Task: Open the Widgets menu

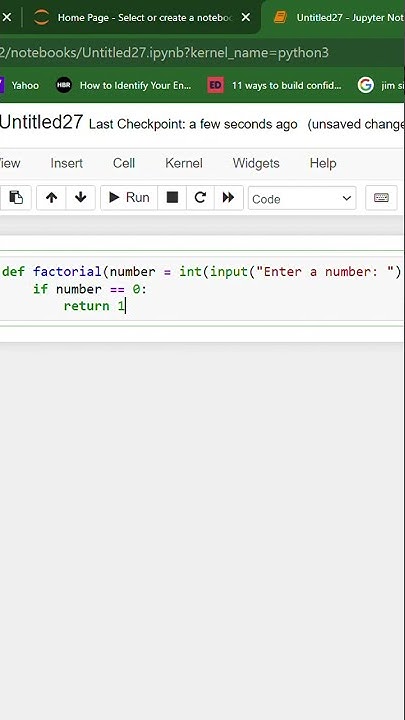Action: click(x=256, y=163)
